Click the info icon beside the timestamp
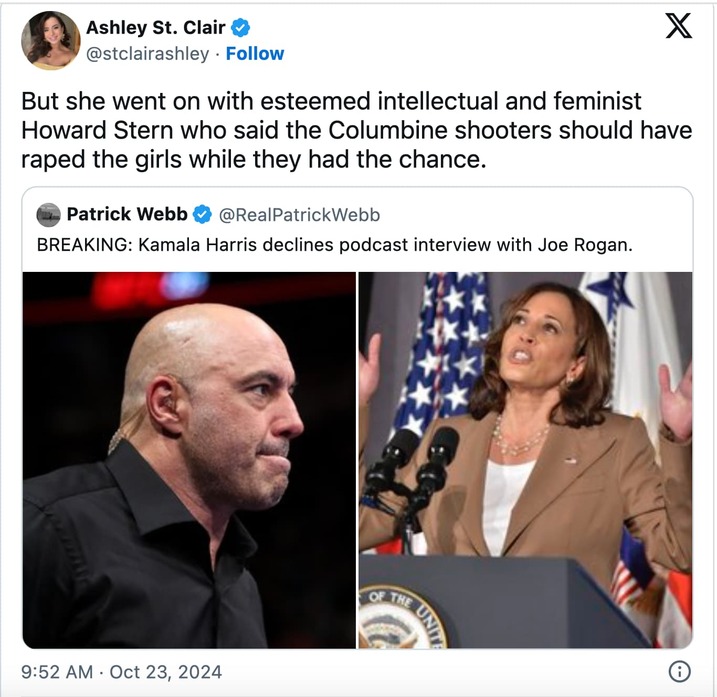 [680, 671]
